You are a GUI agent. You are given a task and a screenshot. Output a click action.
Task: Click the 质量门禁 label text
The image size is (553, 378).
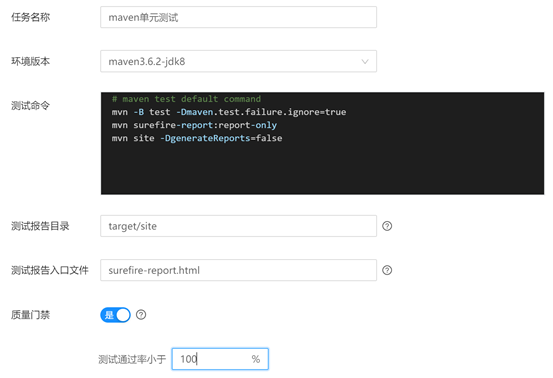tap(30, 315)
